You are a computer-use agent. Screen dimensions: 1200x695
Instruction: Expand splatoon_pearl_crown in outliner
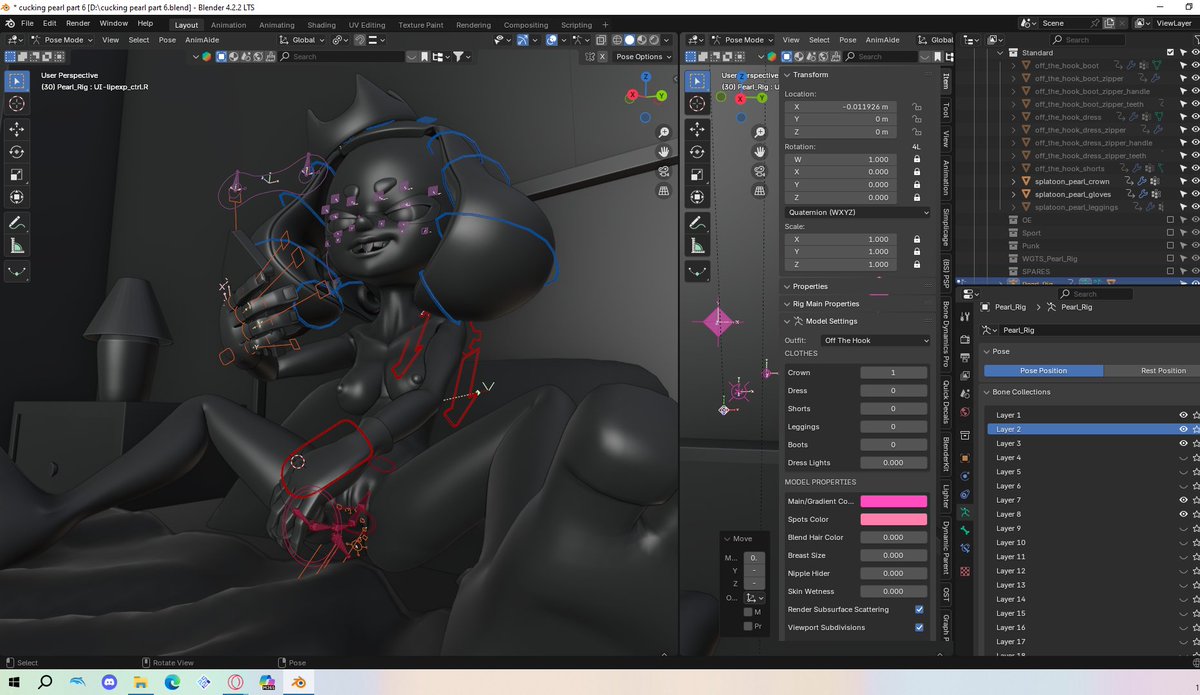[1013, 182]
